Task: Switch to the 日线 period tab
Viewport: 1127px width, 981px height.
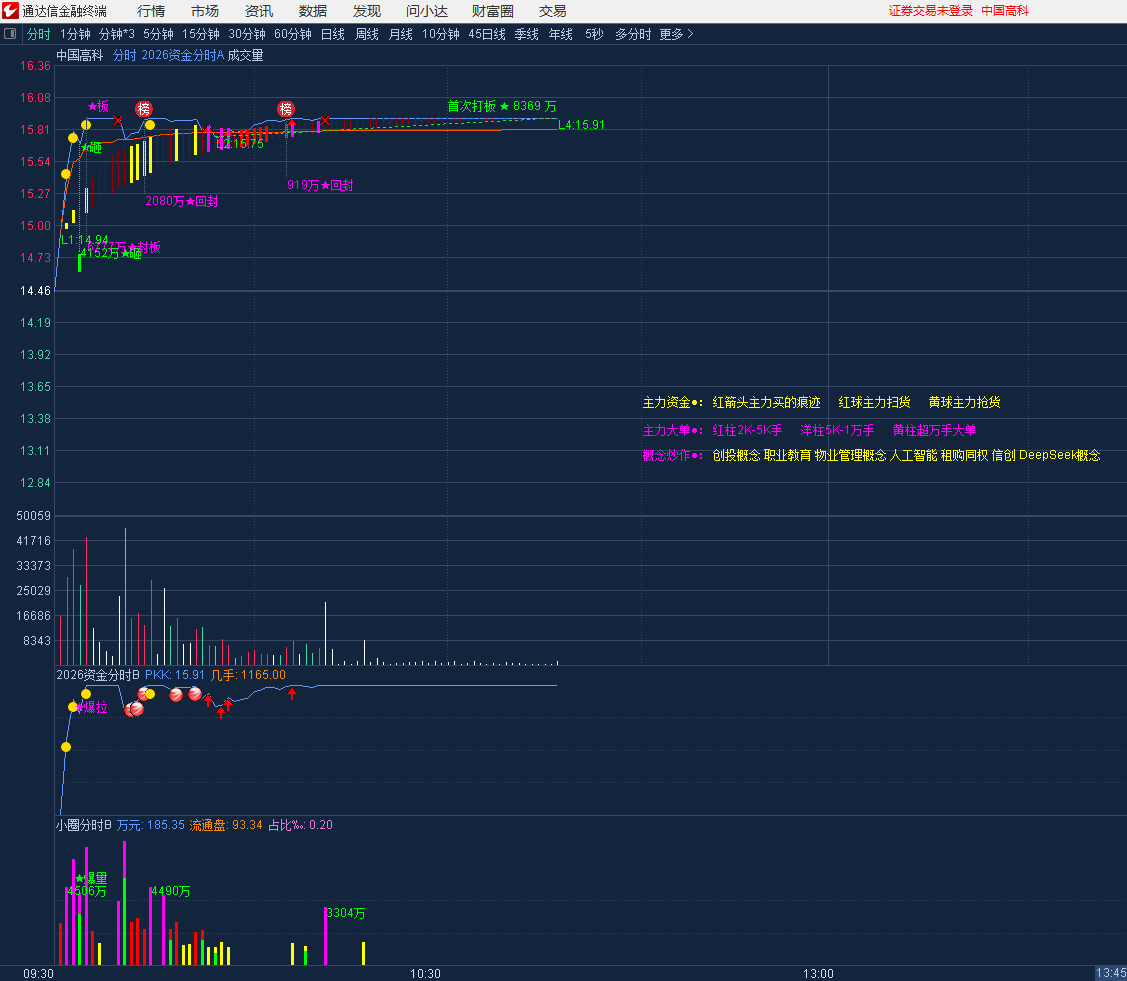Action: coord(332,34)
